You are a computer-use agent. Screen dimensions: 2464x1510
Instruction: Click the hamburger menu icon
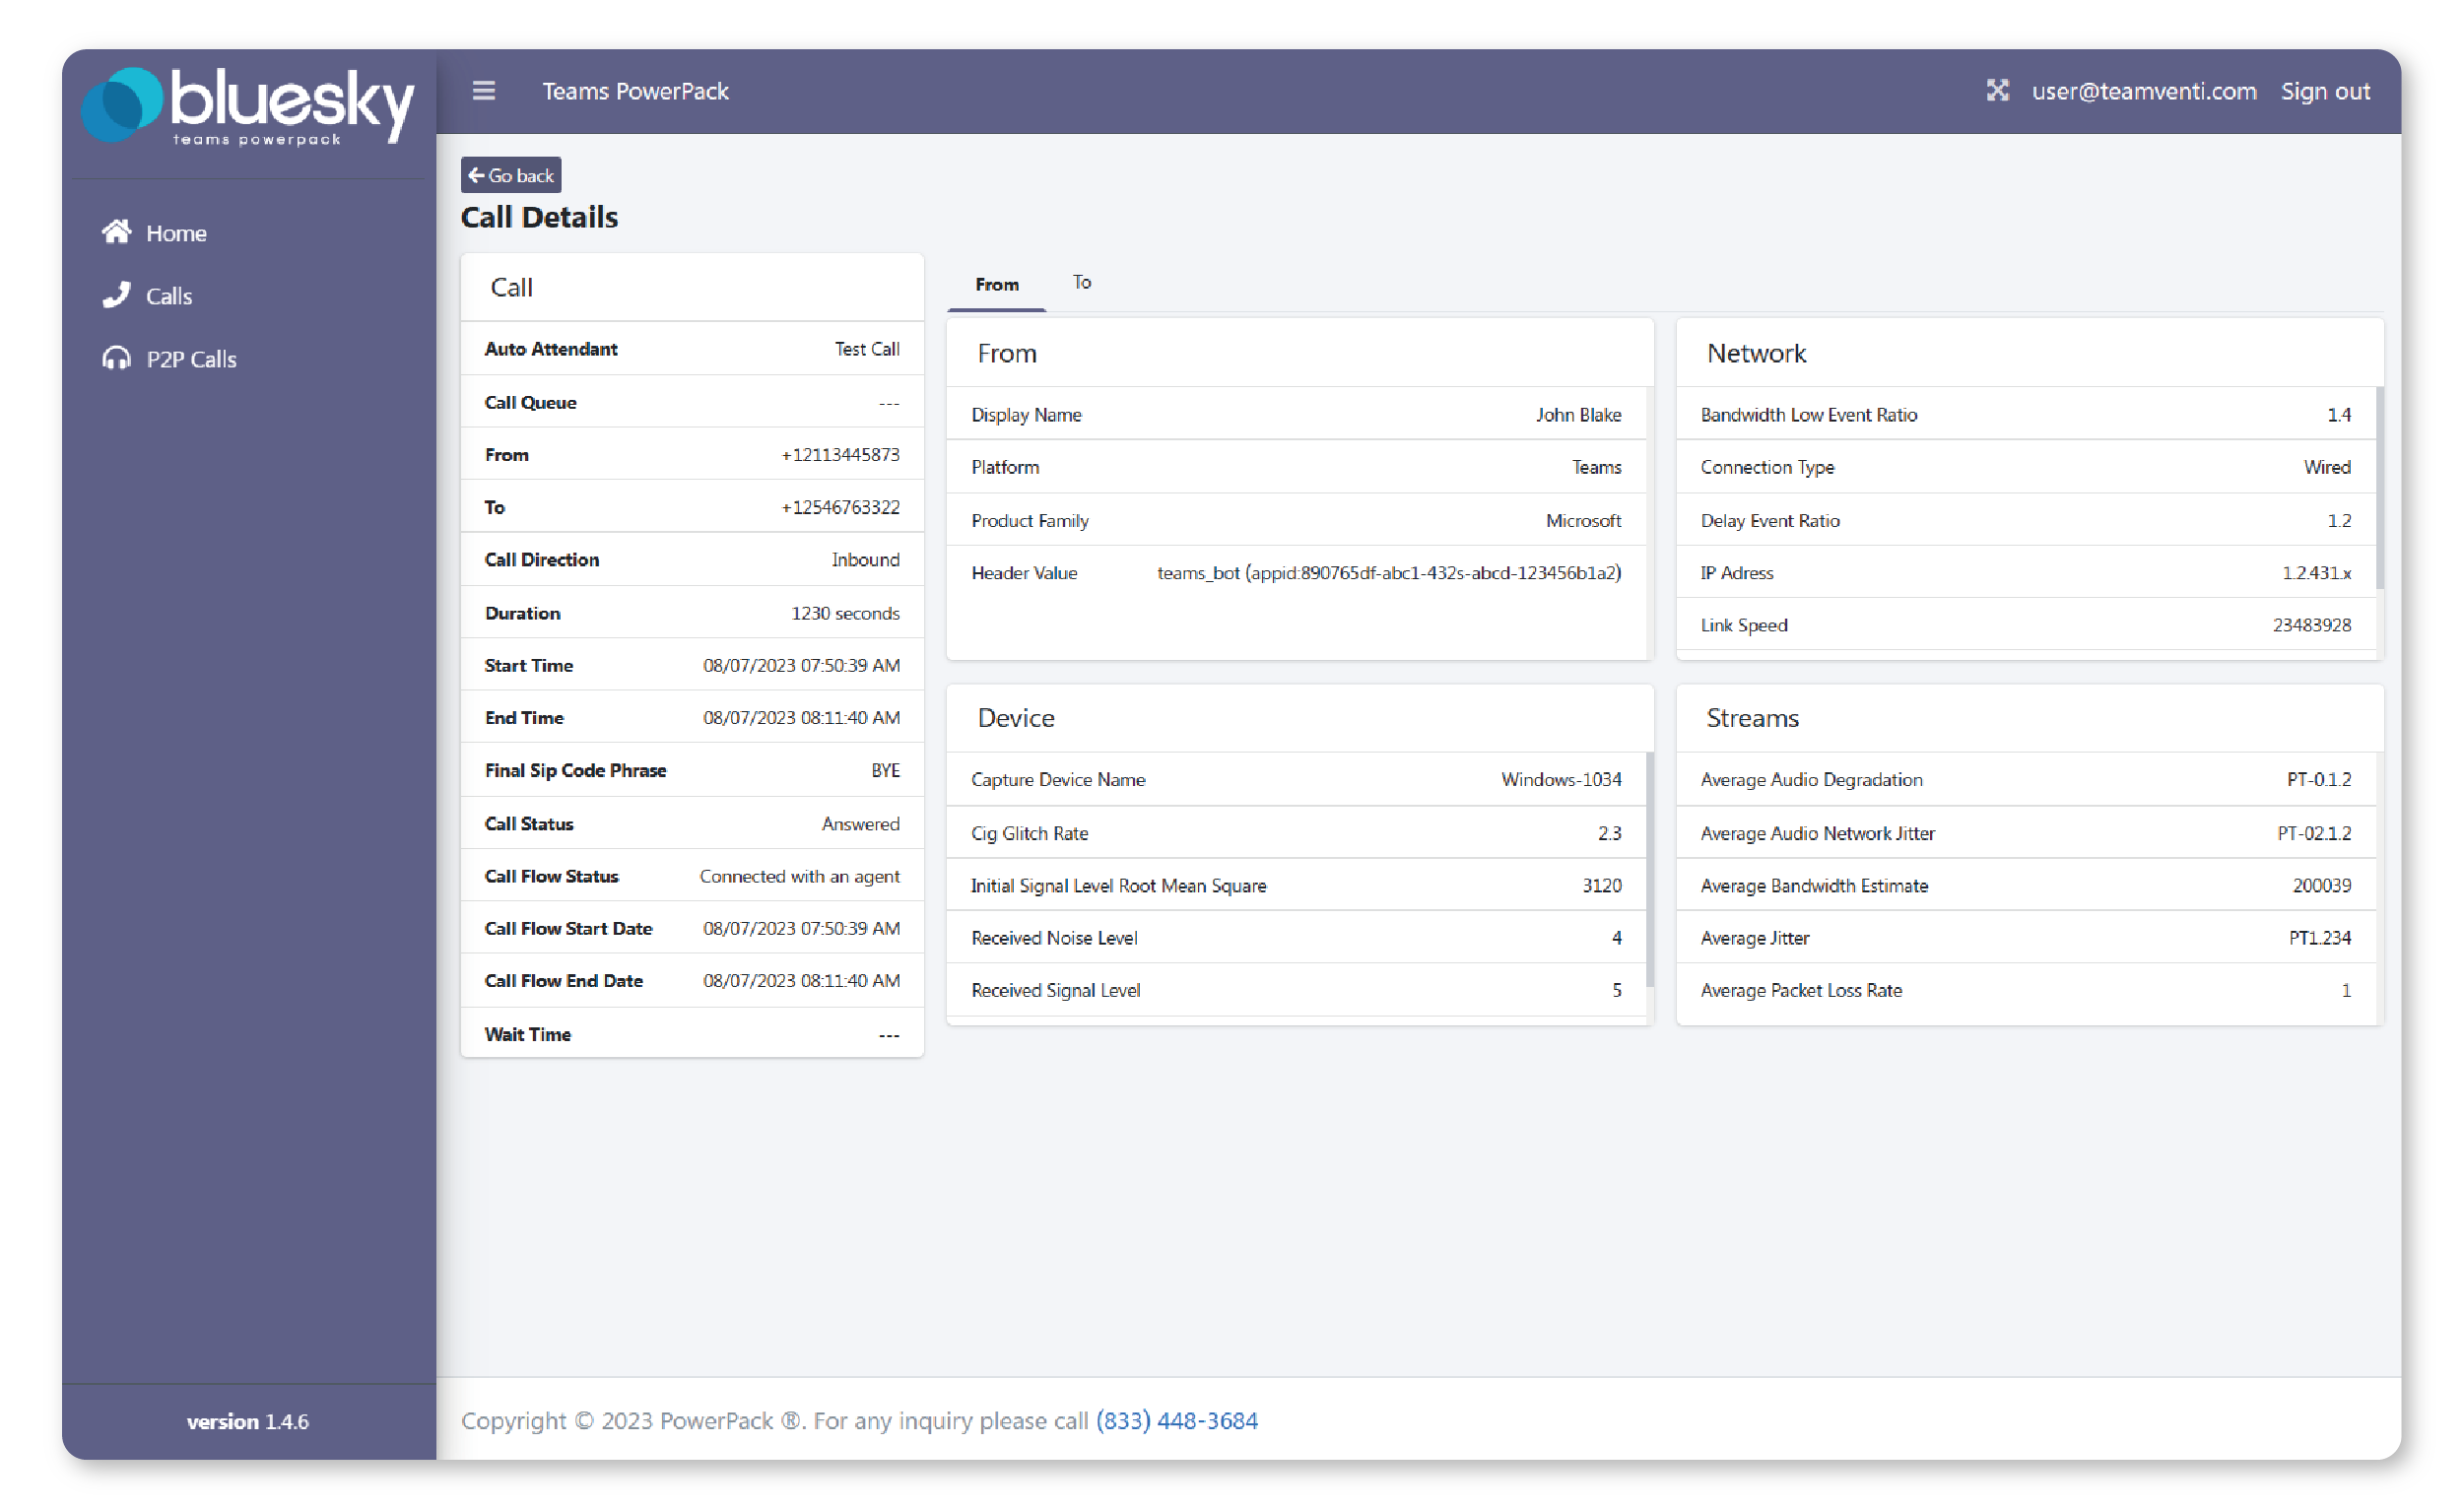[484, 91]
